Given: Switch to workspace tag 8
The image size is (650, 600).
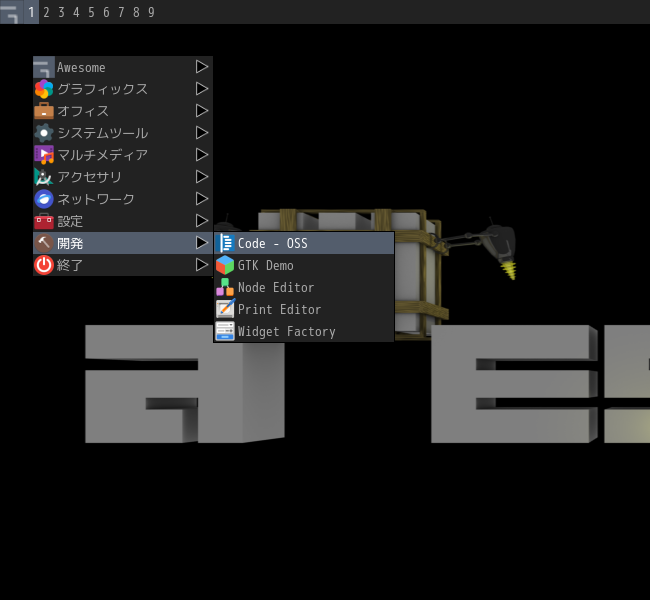Looking at the screenshot, I should click(x=136, y=12).
